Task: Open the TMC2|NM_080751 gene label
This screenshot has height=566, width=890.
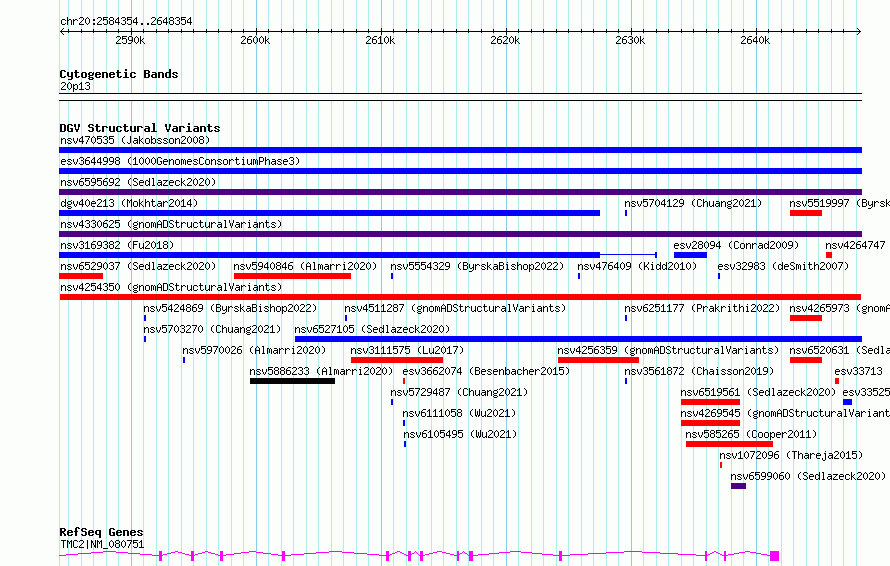Action: click(102, 544)
